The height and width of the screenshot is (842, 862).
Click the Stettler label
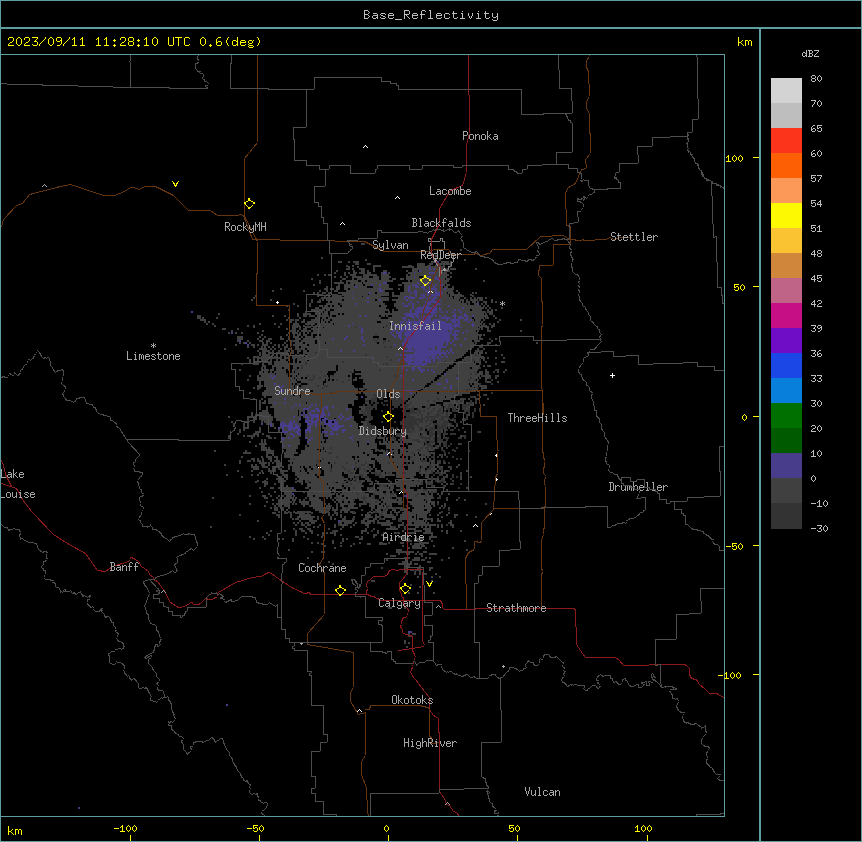634,237
